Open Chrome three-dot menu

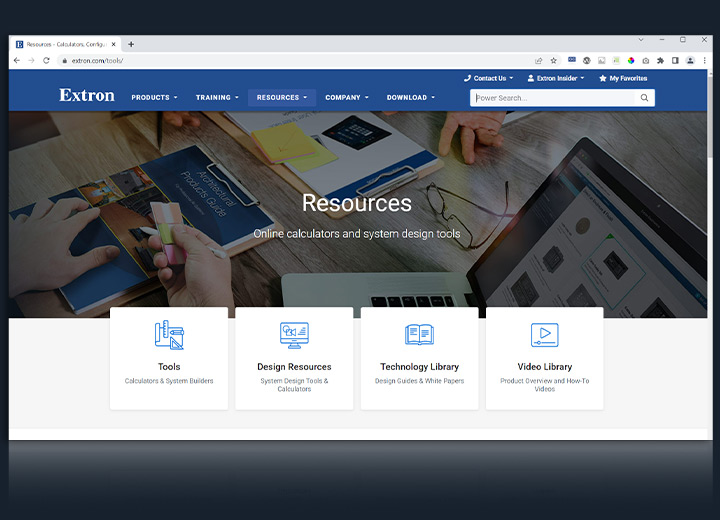(705, 60)
